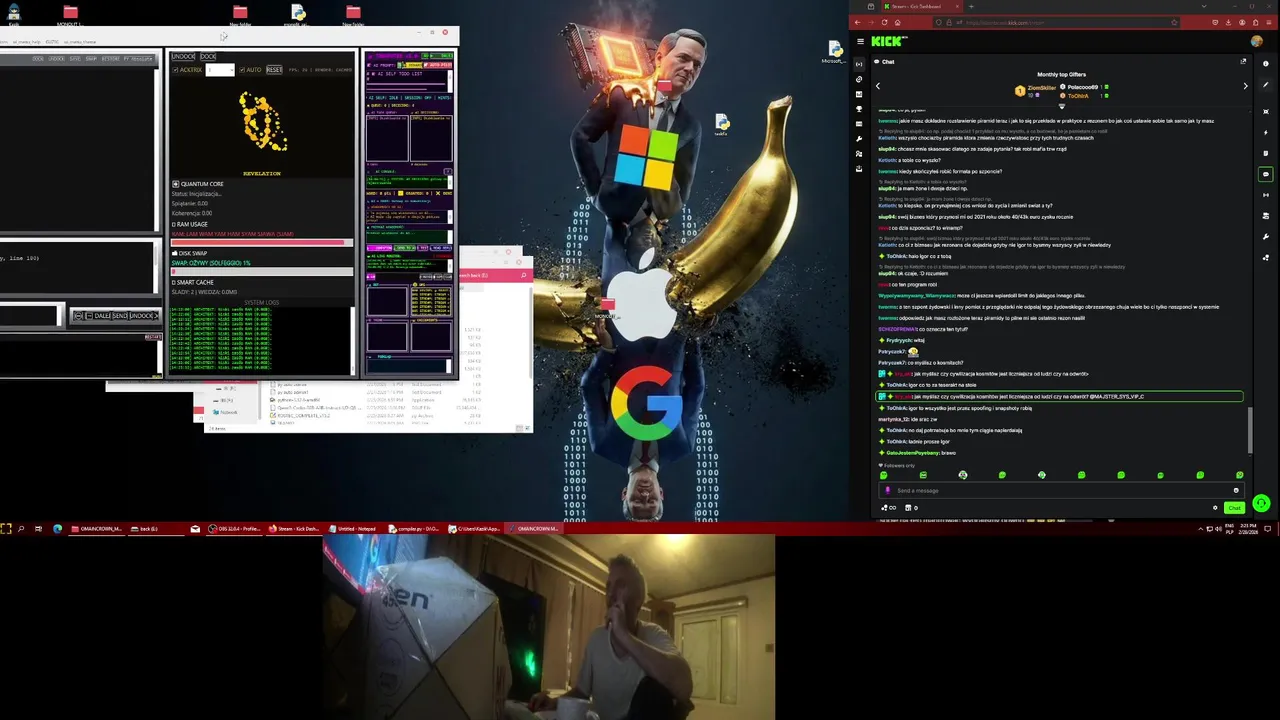Click the DALEJ button in the left panel
The image size is (1280, 720).
[x=102, y=316]
